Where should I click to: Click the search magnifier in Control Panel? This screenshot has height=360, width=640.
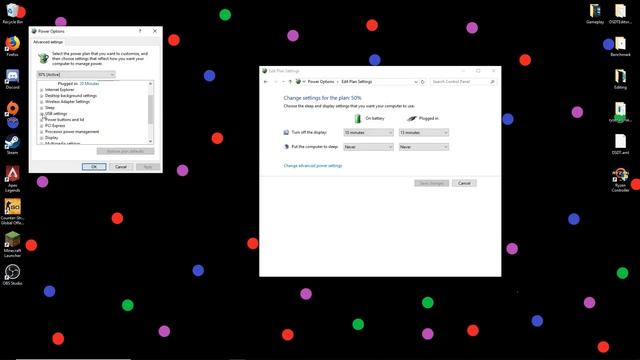click(492, 82)
